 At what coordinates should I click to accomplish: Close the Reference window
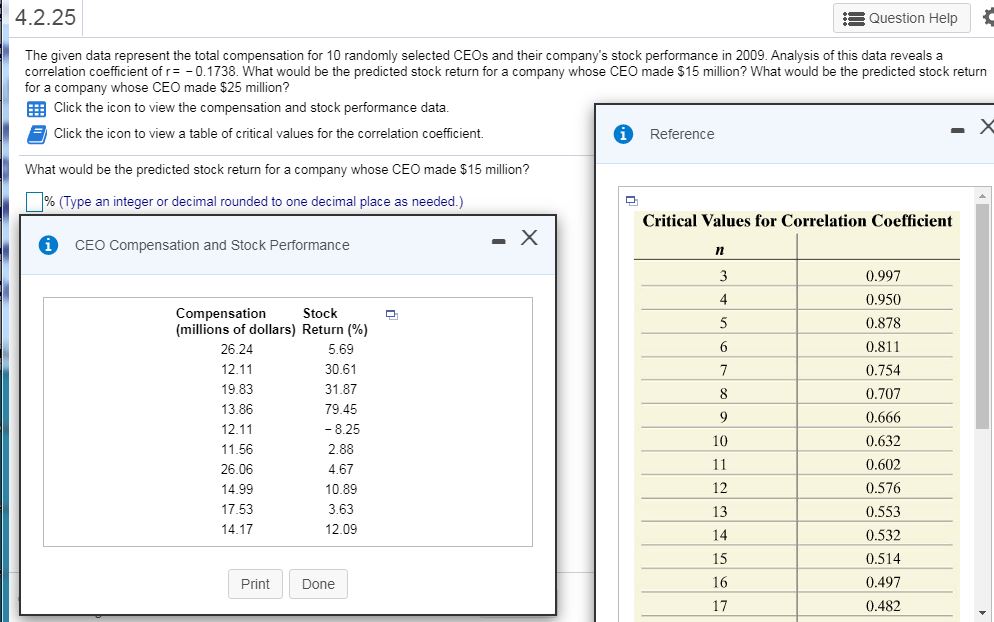[986, 127]
